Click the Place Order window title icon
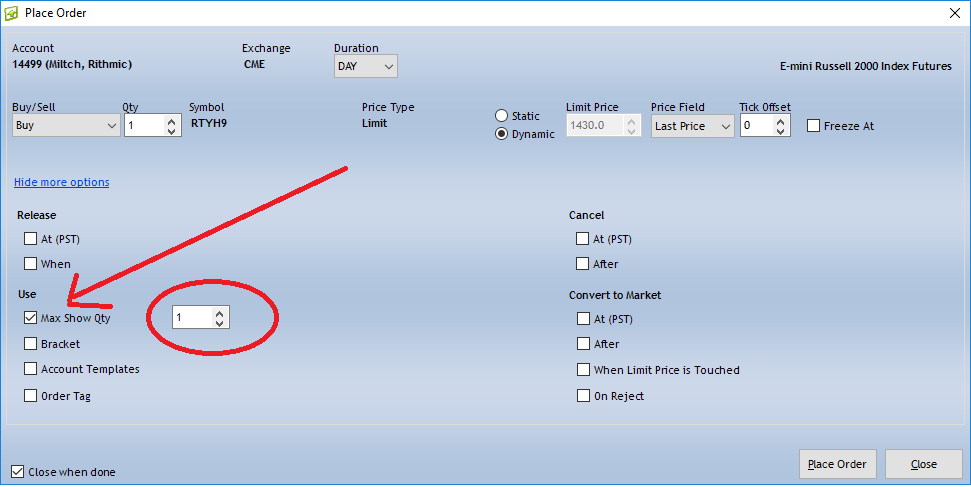Image resolution: width=971 pixels, height=487 pixels. pyautogui.click(x=11, y=12)
